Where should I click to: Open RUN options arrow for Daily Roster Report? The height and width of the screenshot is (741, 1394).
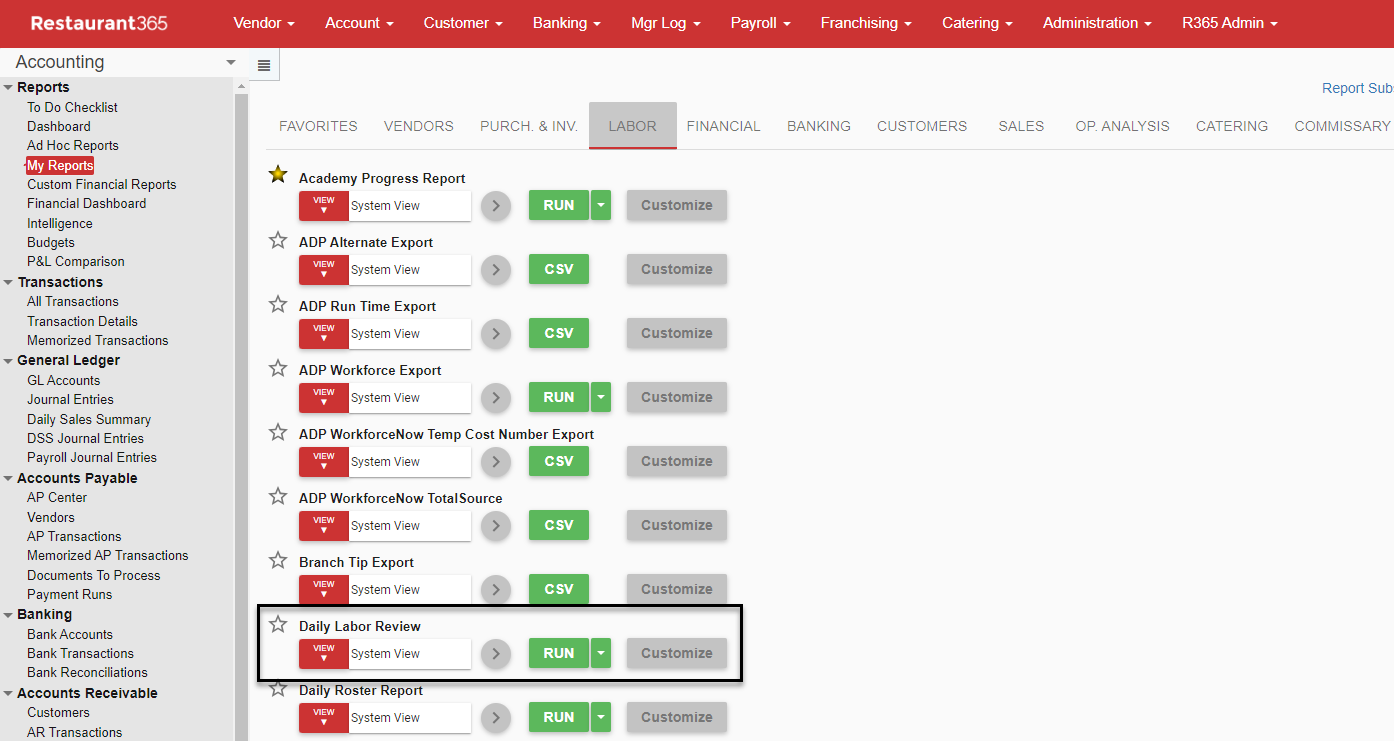click(x=601, y=717)
